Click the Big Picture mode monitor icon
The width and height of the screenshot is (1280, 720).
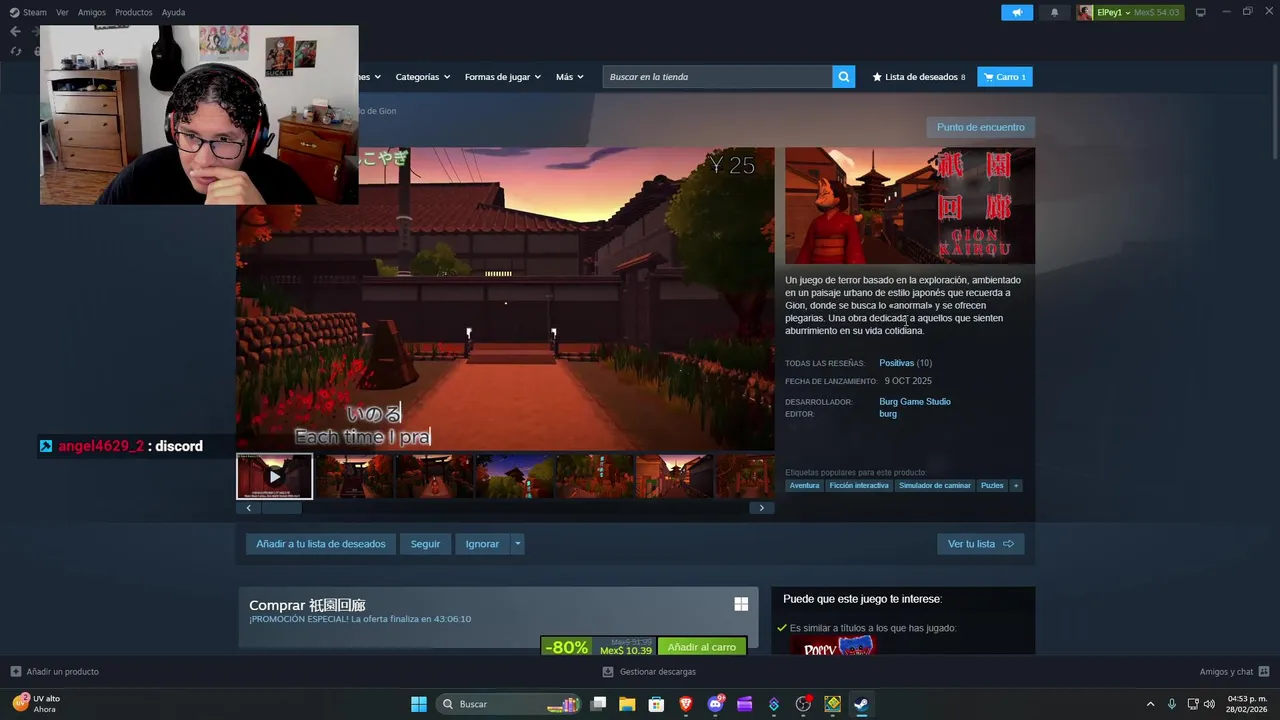1201,12
